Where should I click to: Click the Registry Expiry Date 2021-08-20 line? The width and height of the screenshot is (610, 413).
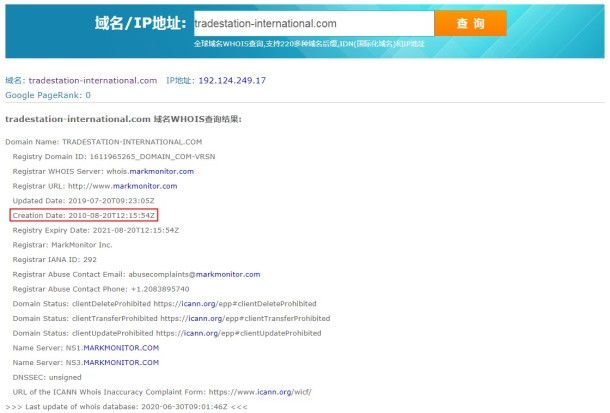[96, 230]
